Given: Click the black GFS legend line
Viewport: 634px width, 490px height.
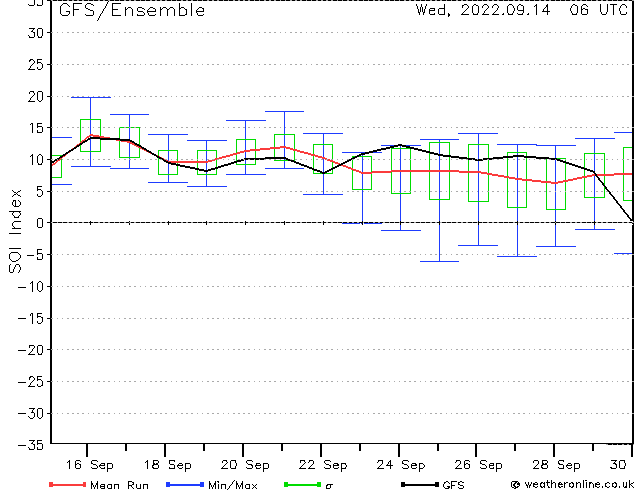Looking at the screenshot, I should (420, 484).
